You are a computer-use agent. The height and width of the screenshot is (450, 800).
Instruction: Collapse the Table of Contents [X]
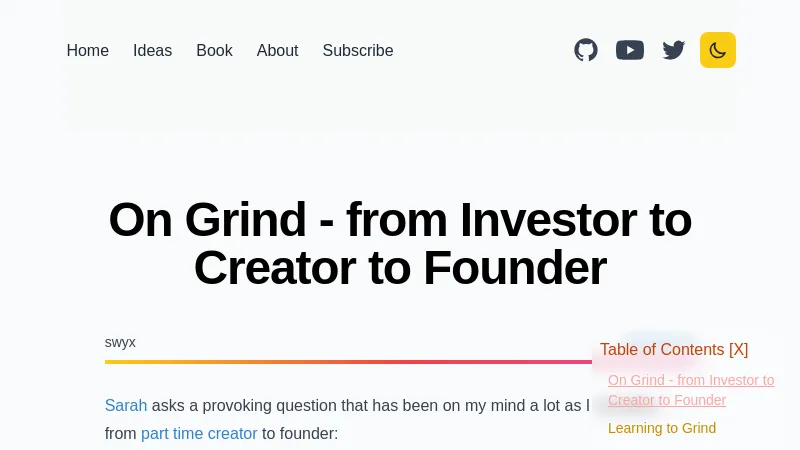pos(674,349)
